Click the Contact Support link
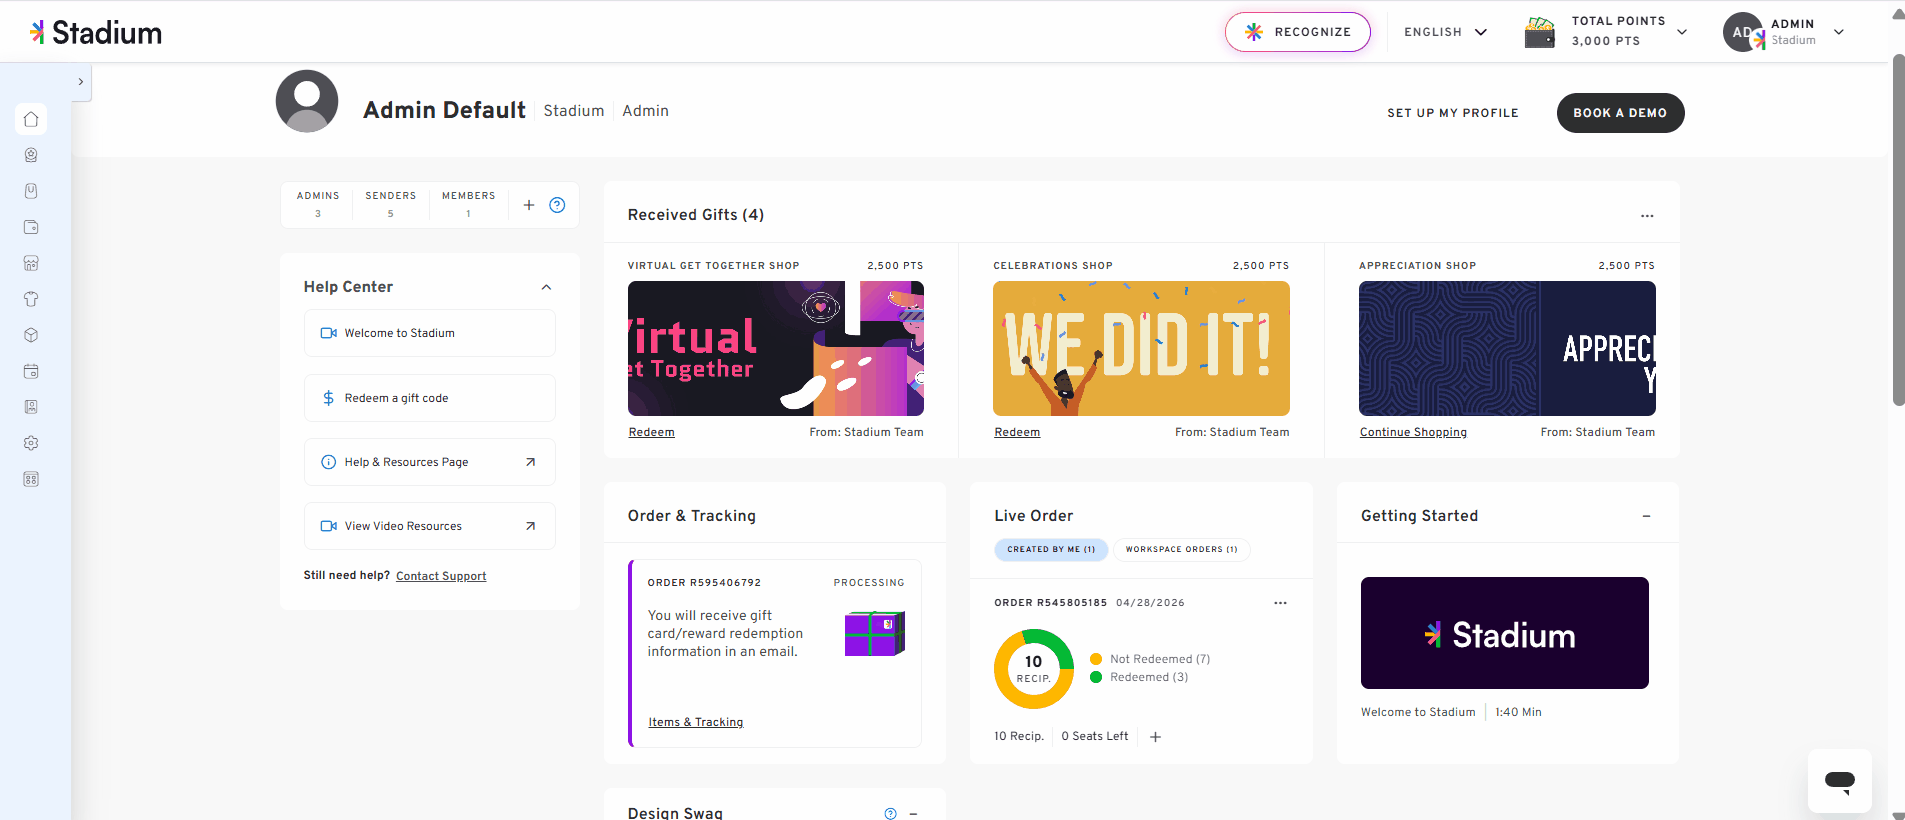The image size is (1905, 820). 441,576
